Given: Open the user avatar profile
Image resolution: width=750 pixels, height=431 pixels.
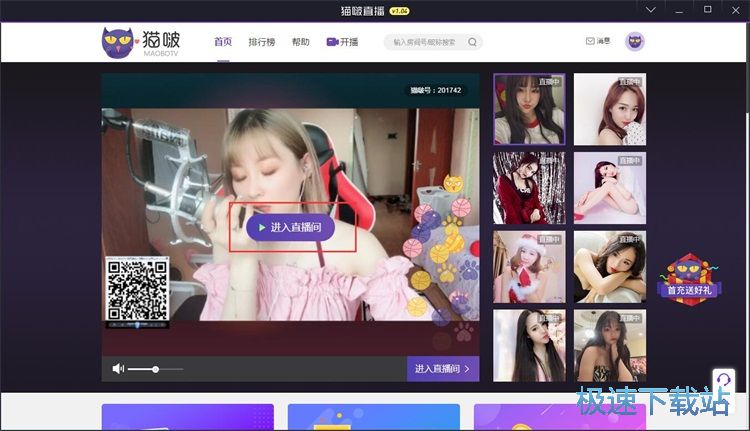Looking at the screenshot, I should (635, 42).
